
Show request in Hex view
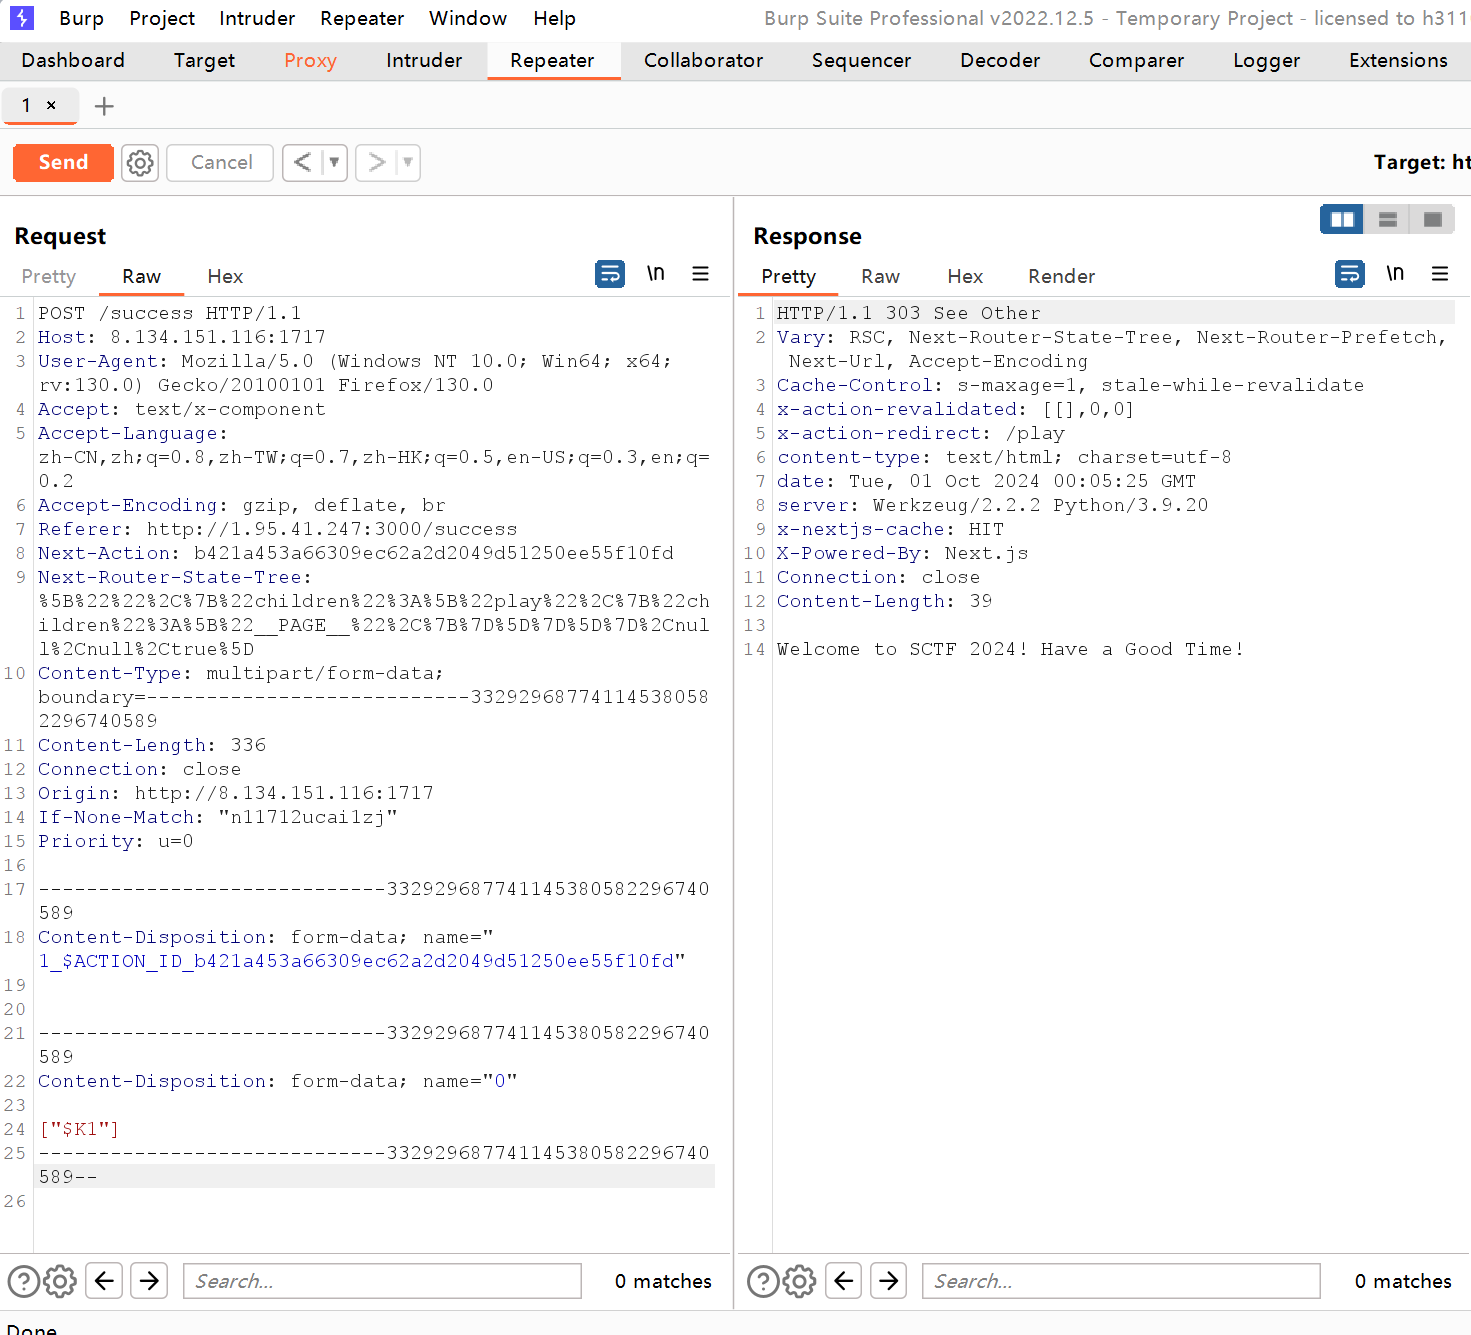pos(225,276)
